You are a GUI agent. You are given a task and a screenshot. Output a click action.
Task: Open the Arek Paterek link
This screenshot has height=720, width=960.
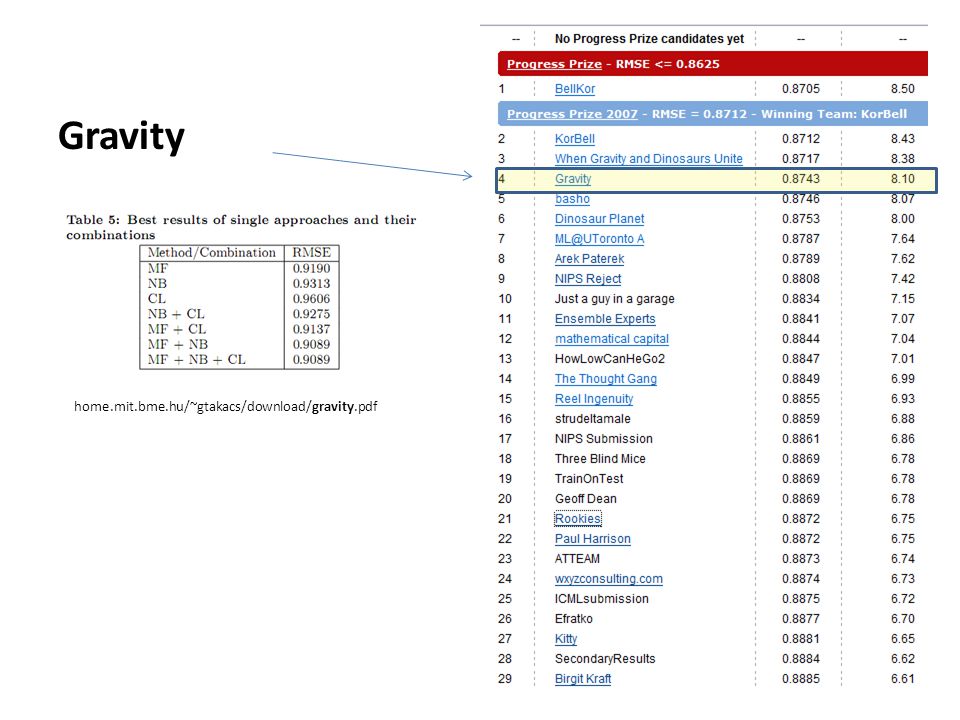(589, 259)
